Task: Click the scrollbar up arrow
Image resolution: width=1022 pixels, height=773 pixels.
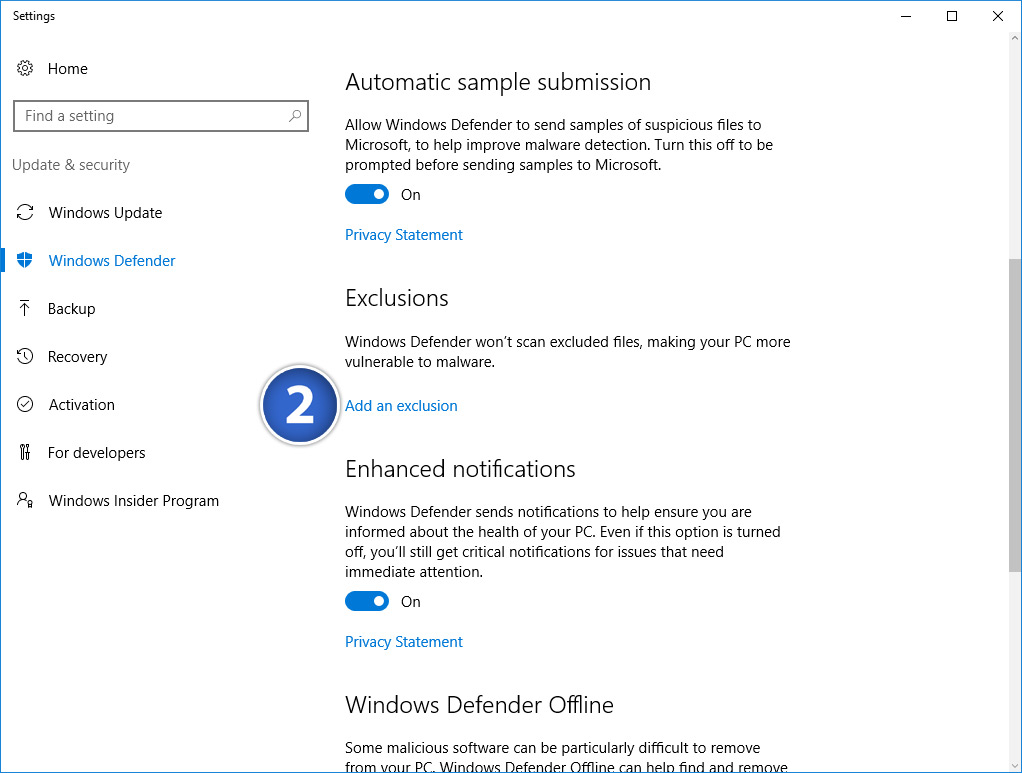Action: 1015,38
